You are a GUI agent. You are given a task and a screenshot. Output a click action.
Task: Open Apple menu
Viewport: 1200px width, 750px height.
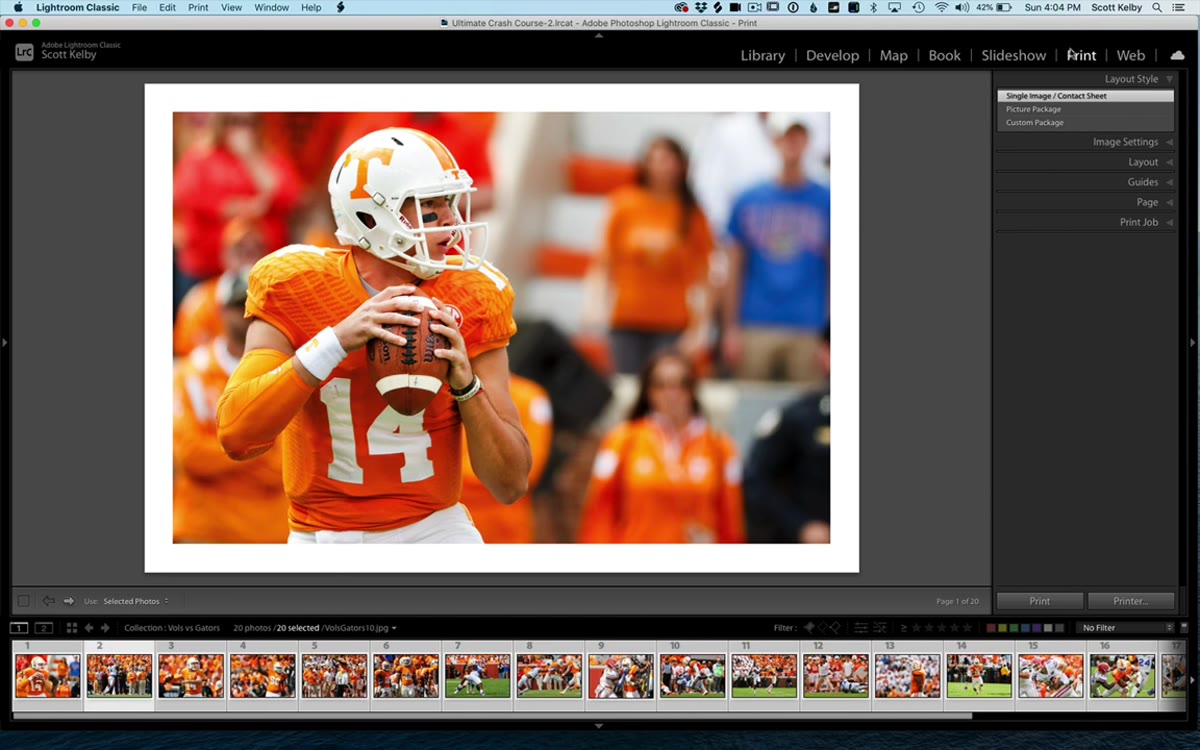[x=17, y=8]
